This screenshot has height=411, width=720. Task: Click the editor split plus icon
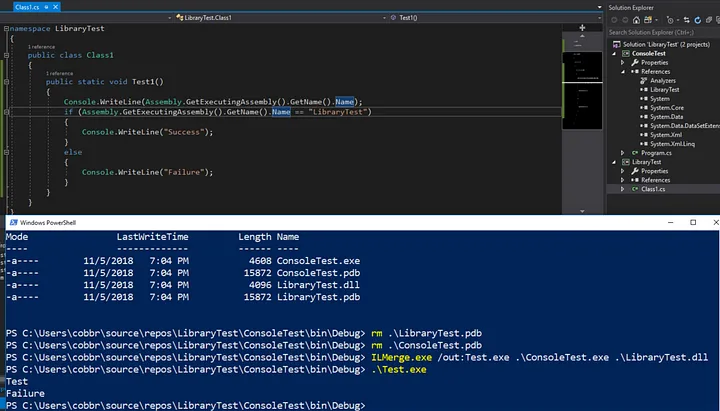point(582,28)
